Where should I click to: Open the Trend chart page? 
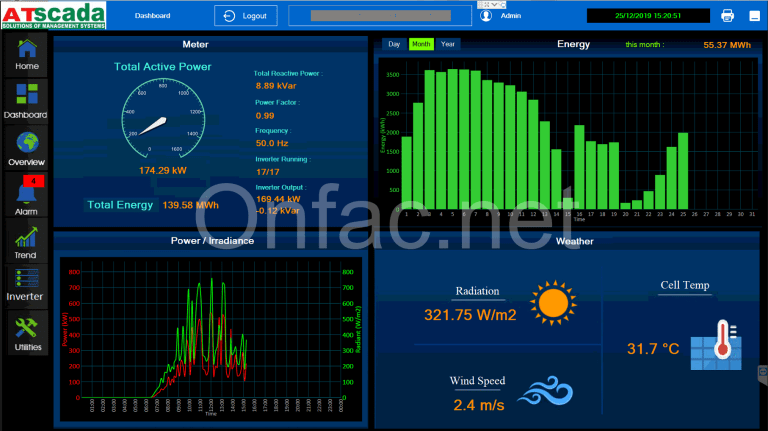click(27, 240)
